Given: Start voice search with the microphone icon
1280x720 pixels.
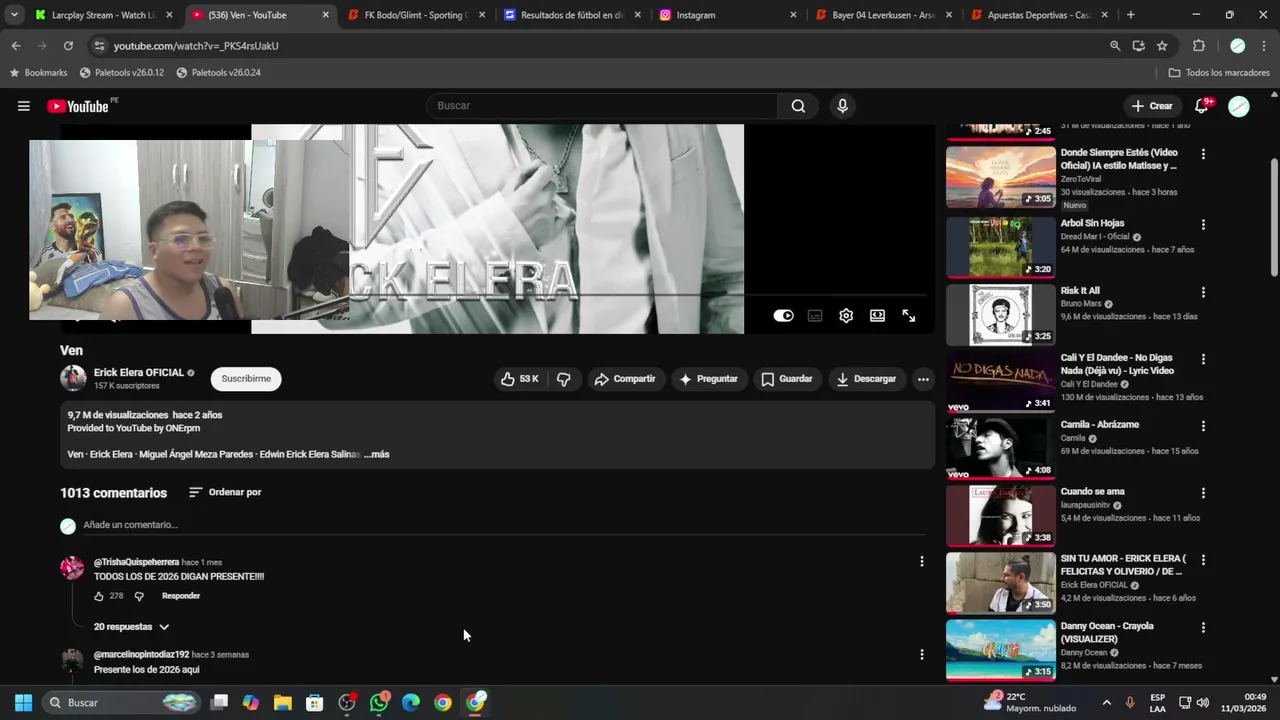Looking at the screenshot, I should tap(842, 106).
